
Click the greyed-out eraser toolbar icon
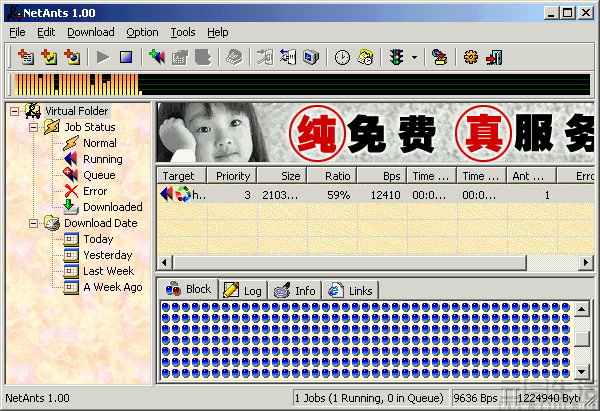pos(234,57)
